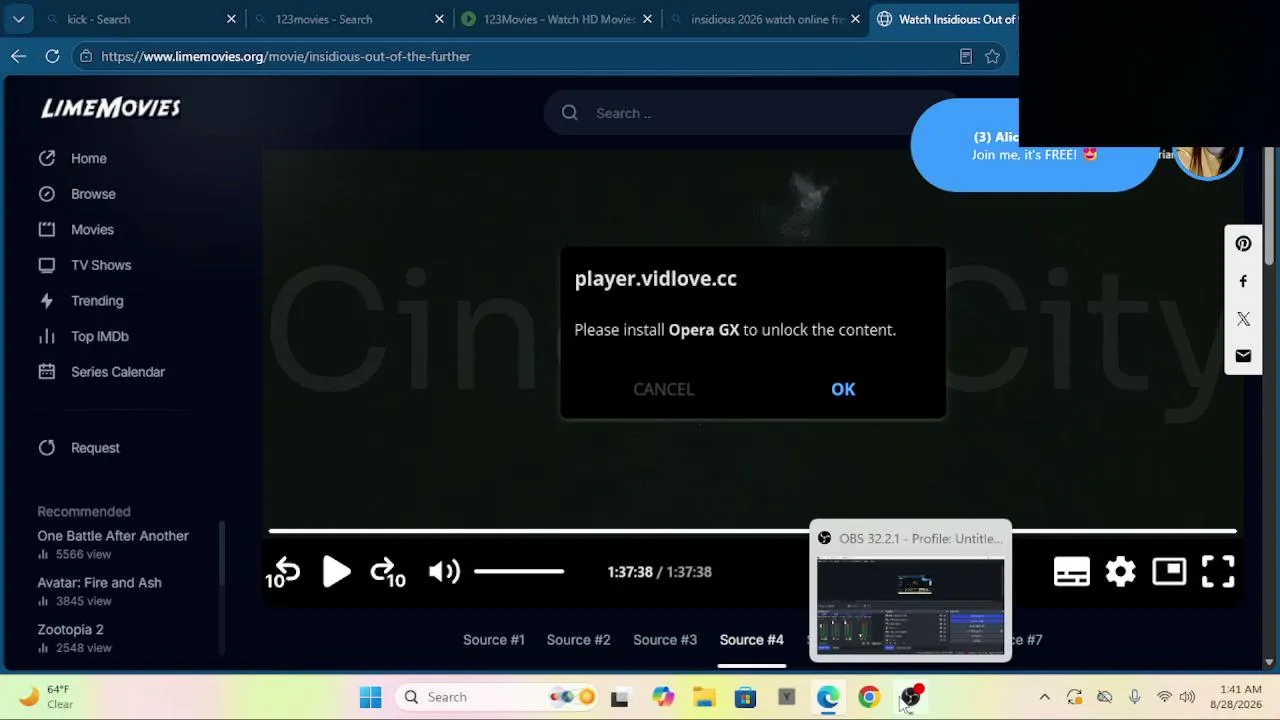Skip the video forward 10 seconds
The width and height of the screenshot is (1280, 720).
[388, 572]
